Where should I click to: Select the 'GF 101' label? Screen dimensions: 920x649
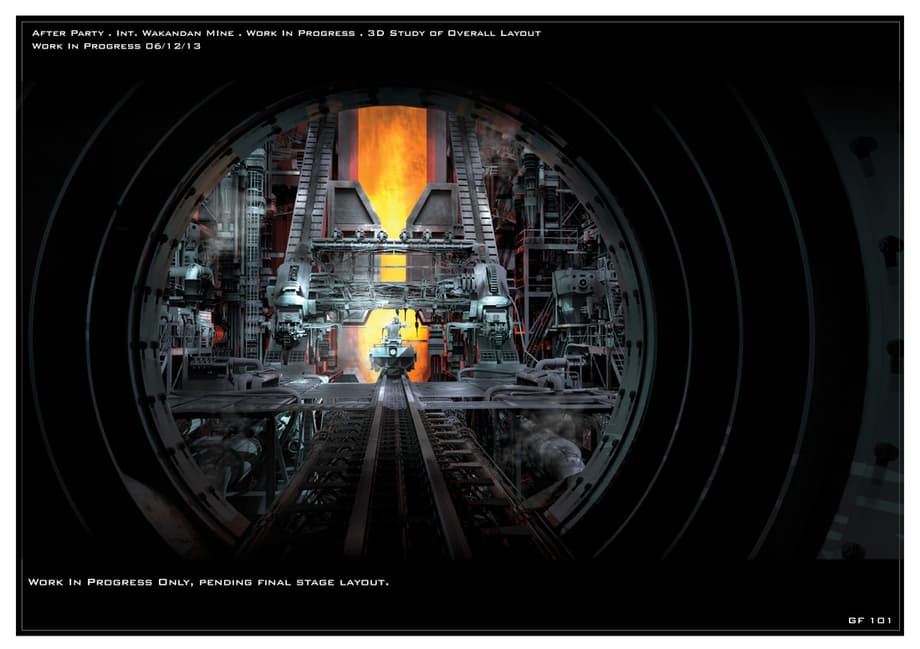pyautogui.click(x=868, y=621)
